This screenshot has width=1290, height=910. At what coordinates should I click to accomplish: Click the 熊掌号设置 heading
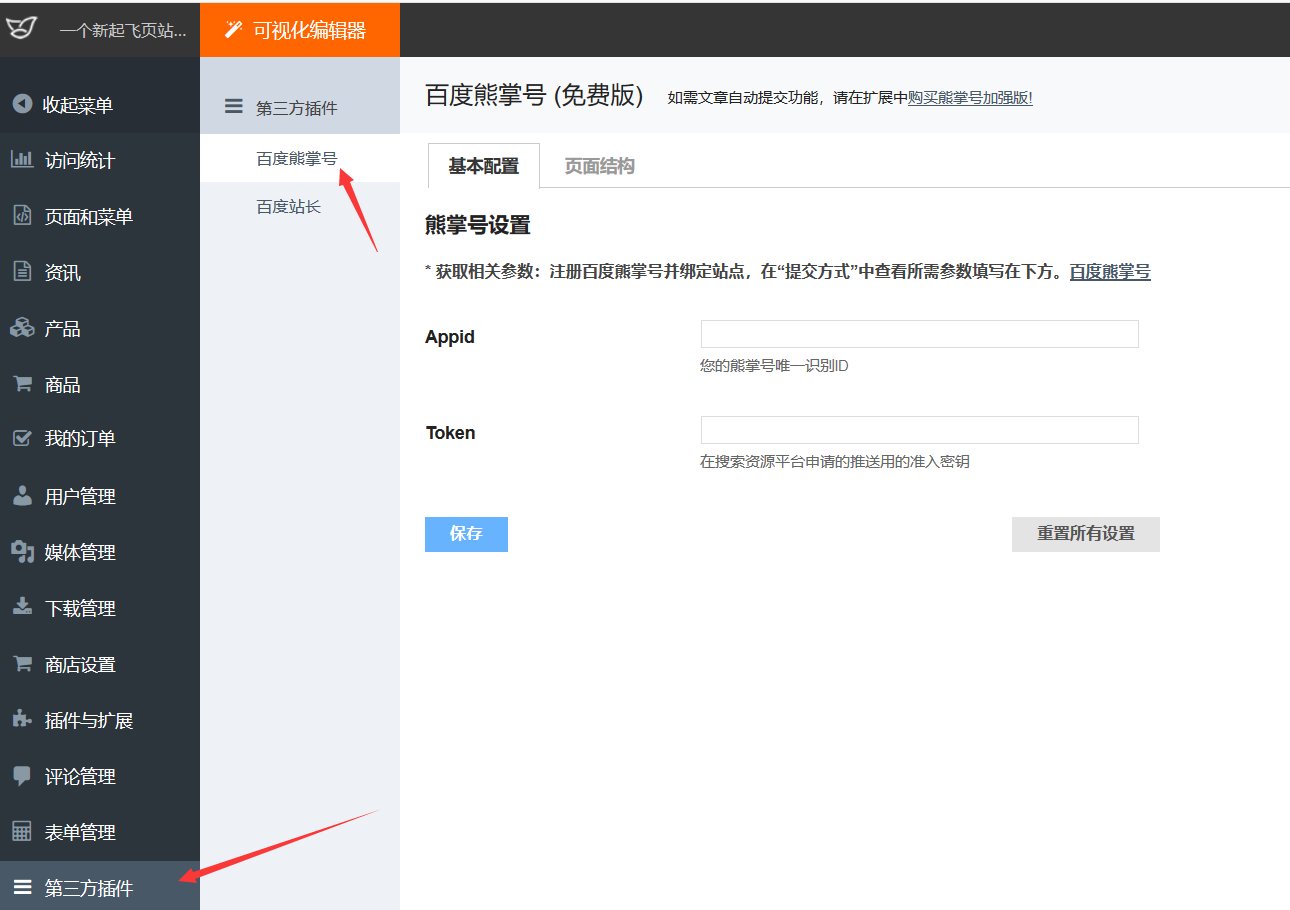click(478, 225)
